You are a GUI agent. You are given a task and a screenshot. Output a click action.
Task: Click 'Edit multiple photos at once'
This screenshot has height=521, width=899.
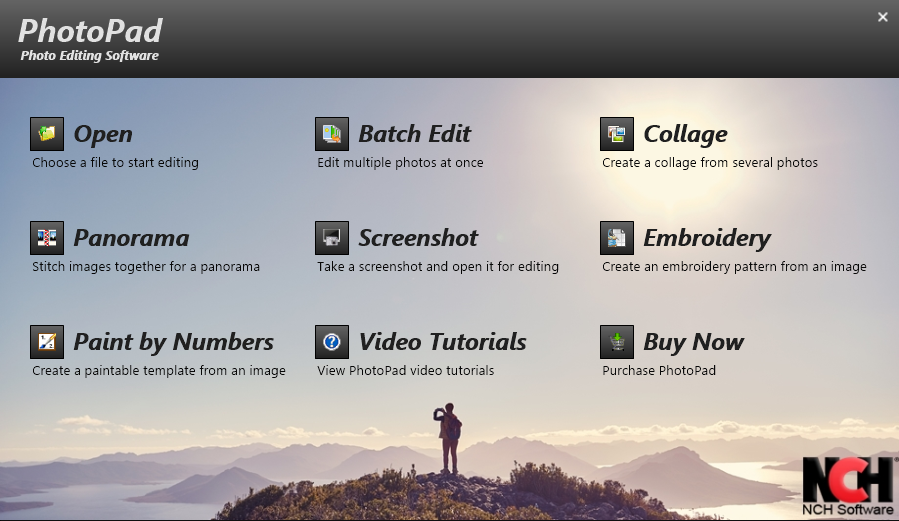(x=400, y=163)
